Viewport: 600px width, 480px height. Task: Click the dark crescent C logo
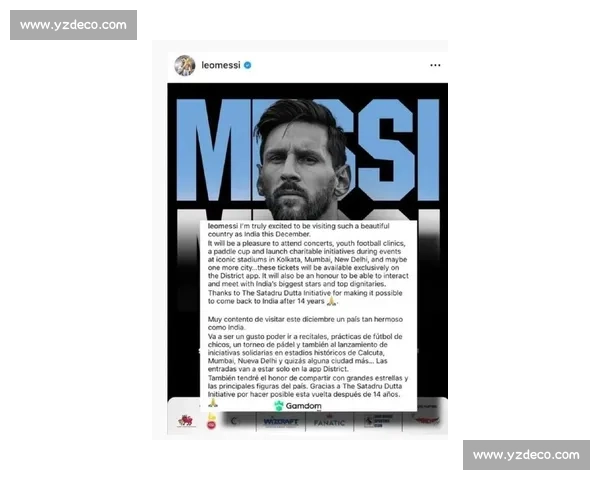coord(234,421)
